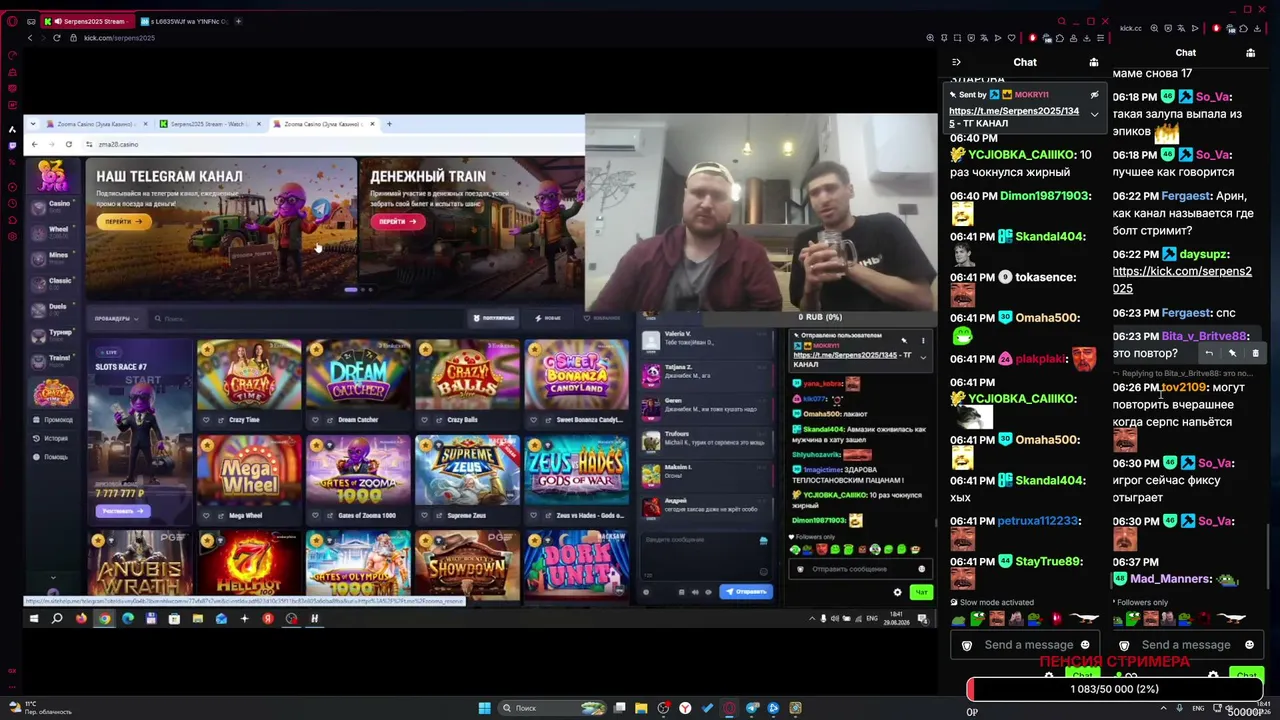
Task: Favorite the Zeus vs Hades game
Action: pyautogui.click(x=533, y=516)
